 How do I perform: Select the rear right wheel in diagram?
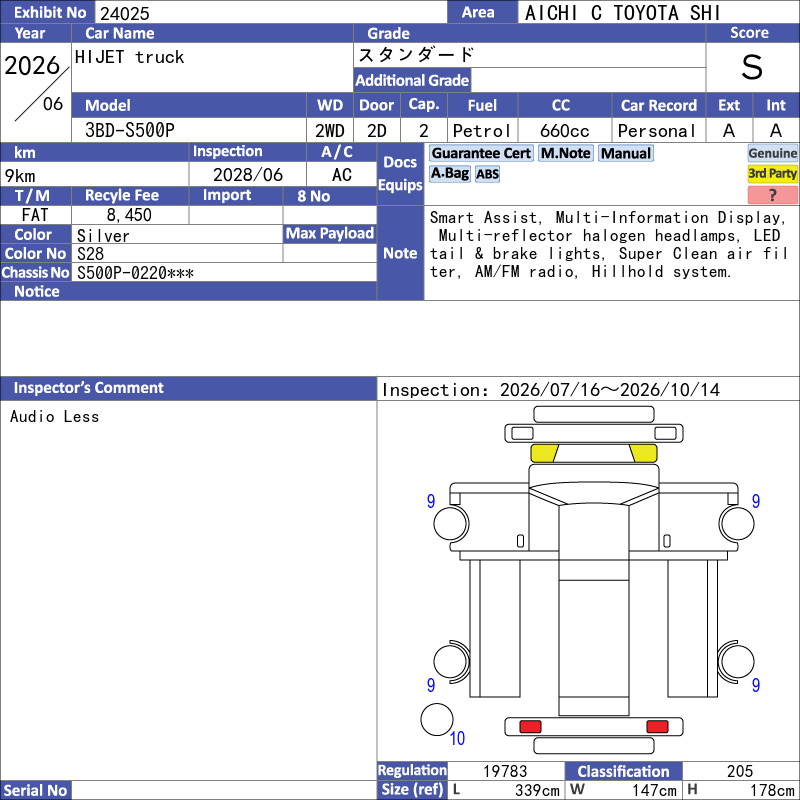pos(737,662)
